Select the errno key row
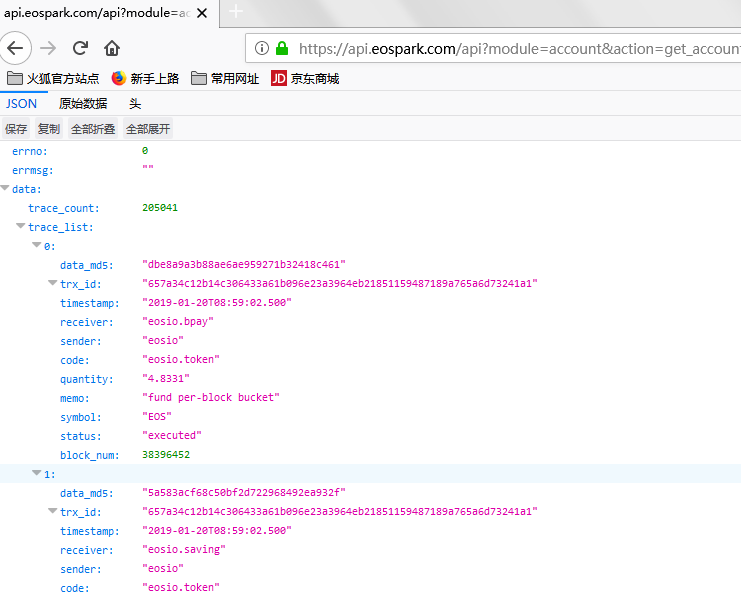This screenshot has width=741, height=601. point(370,151)
